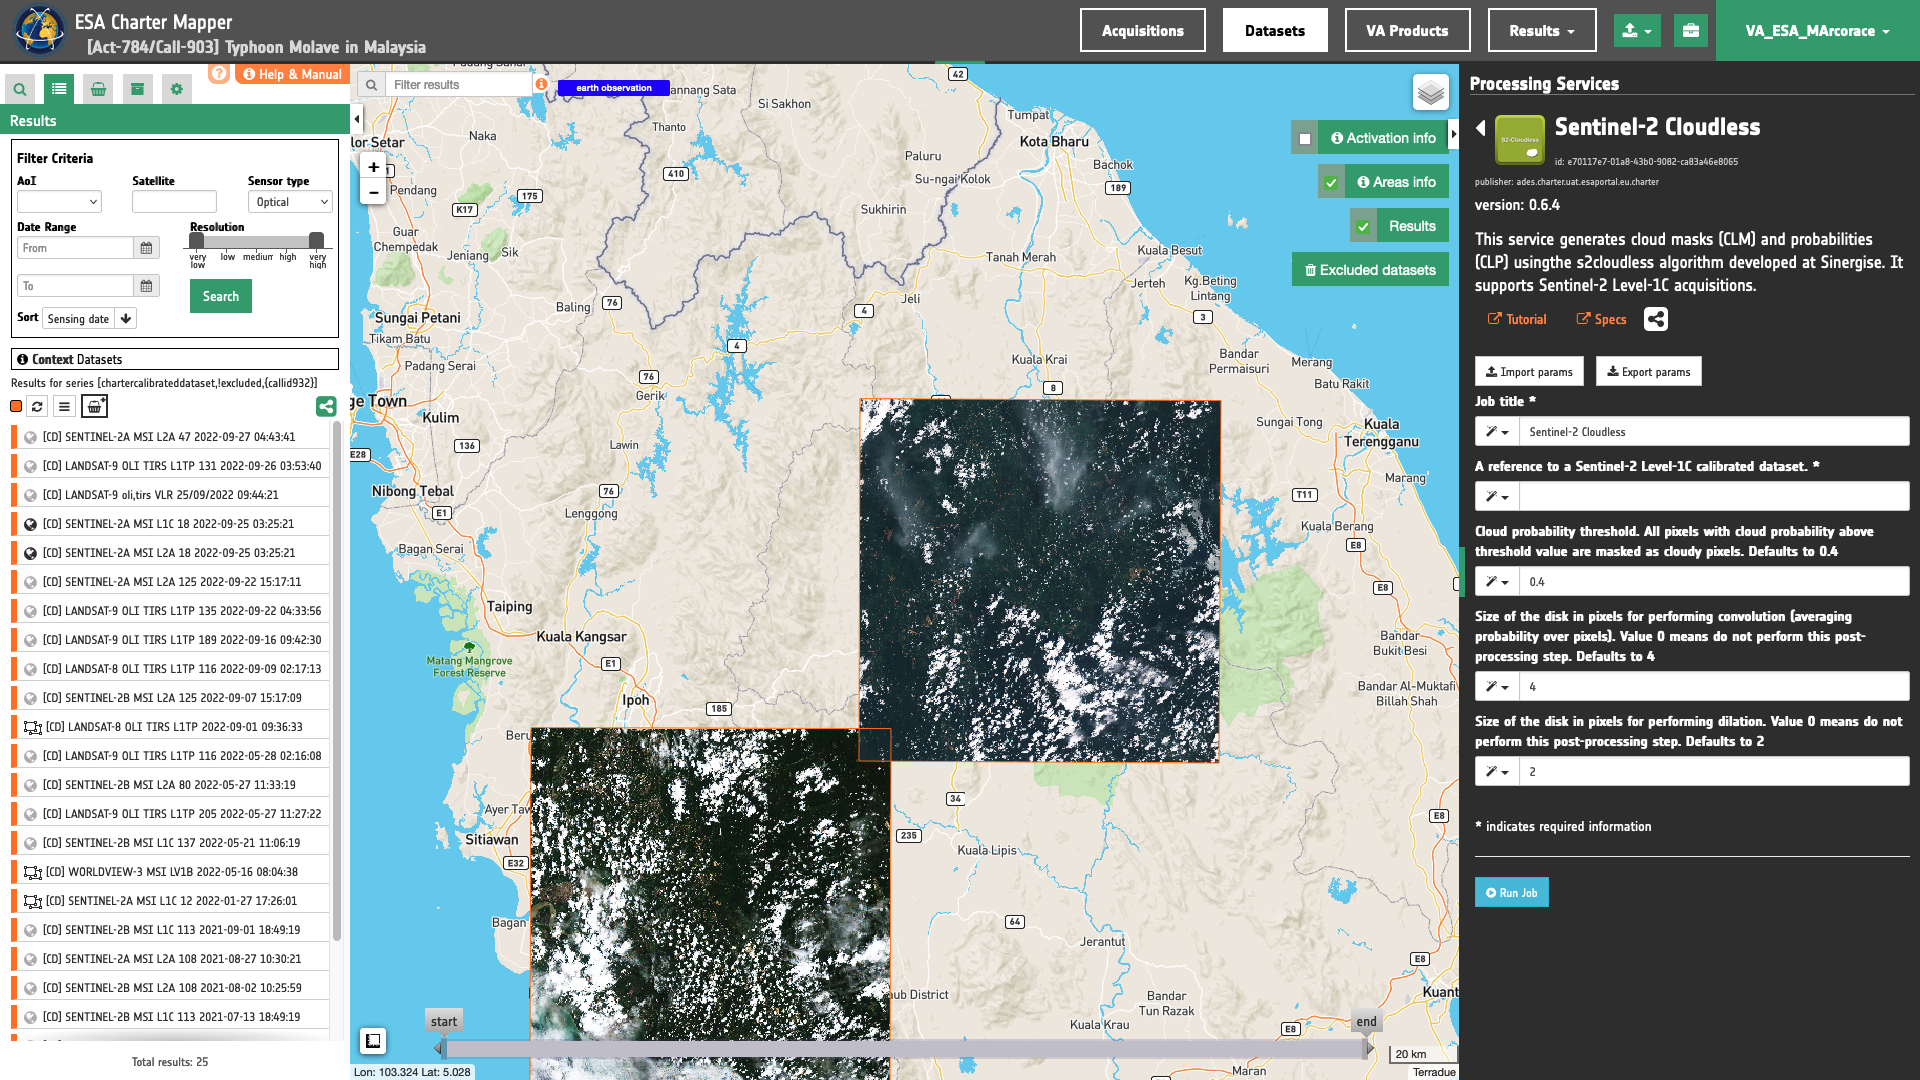Show LANDSAT-9 L1TP 131 2022-09-26 on map
Viewport: 1920px width, 1080px height.
click(30, 466)
